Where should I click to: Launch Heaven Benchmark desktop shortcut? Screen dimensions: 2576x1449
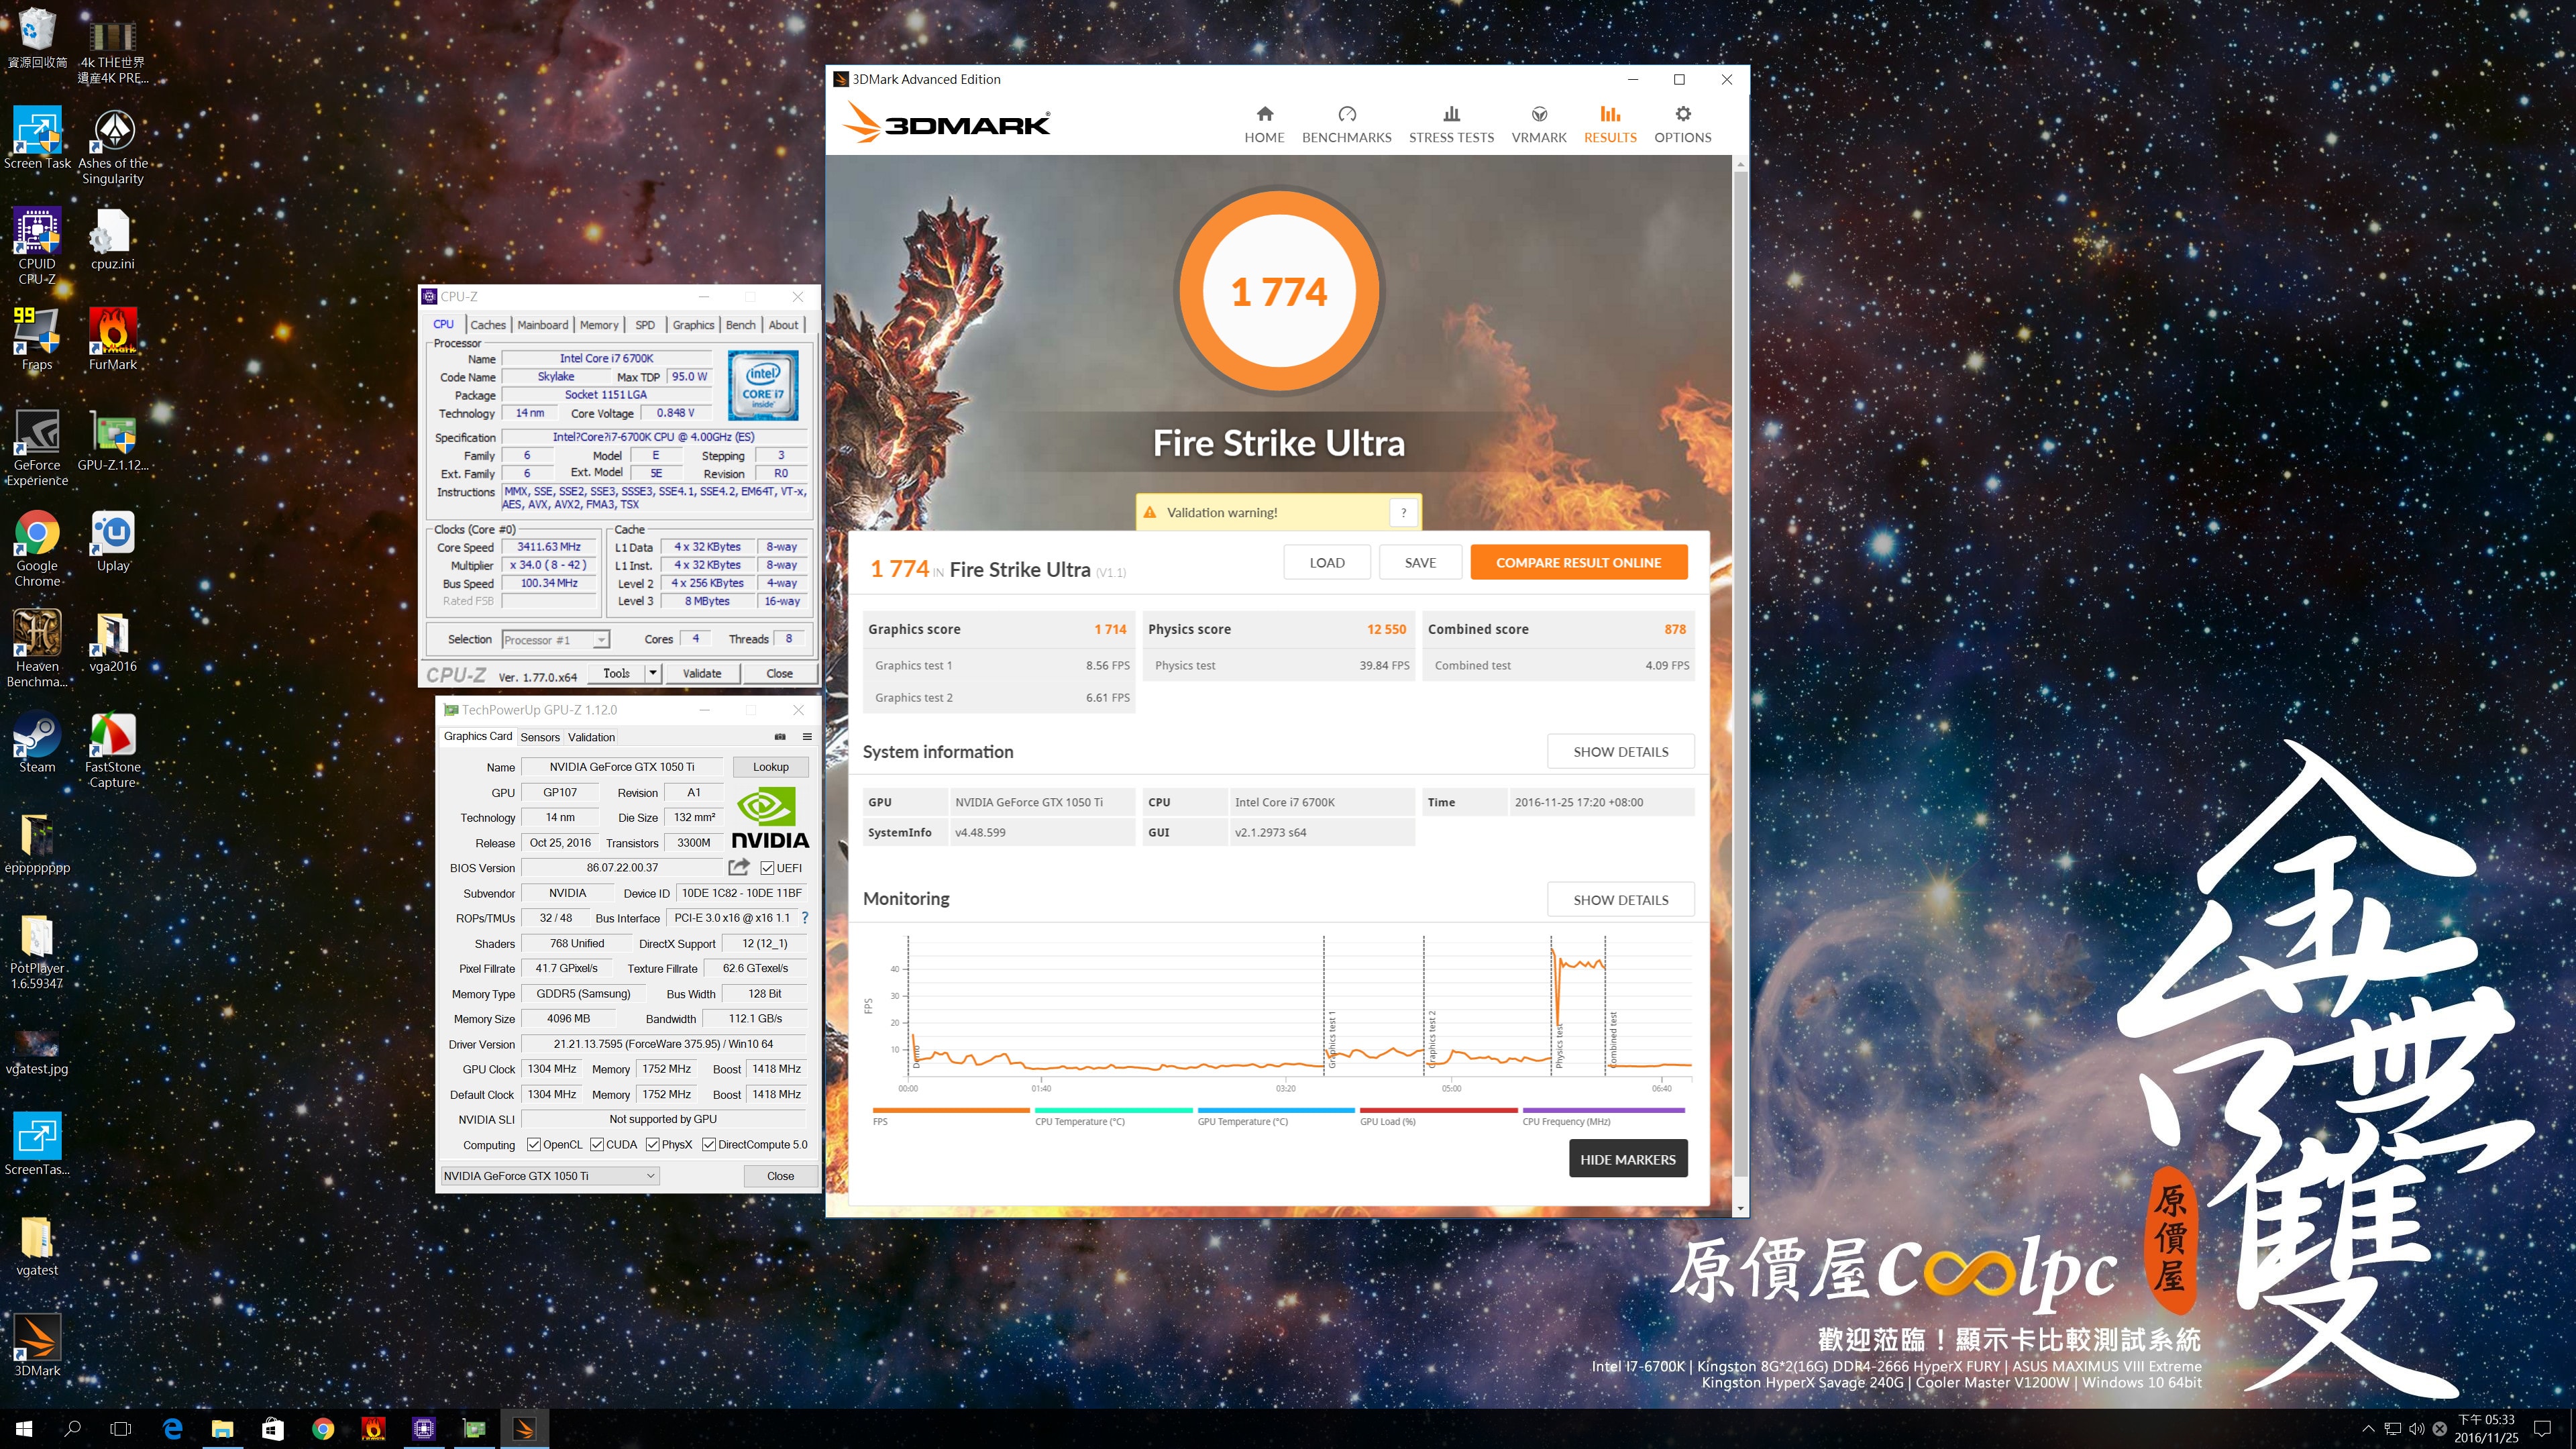[x=37, y=649]
